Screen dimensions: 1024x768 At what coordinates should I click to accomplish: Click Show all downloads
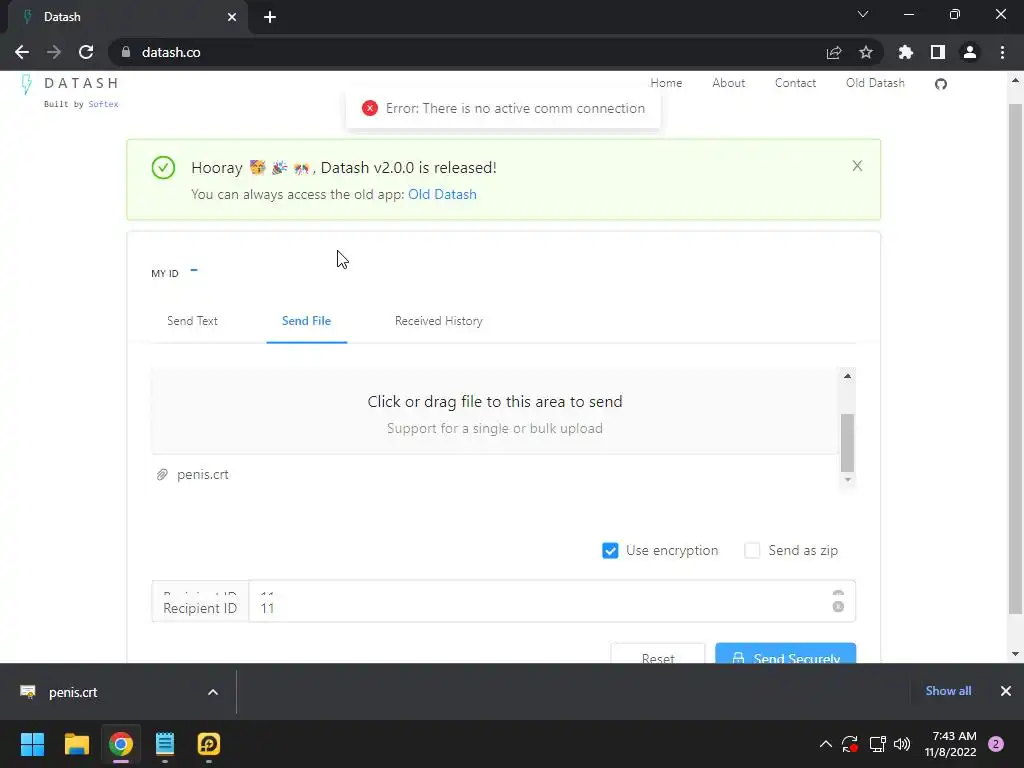tap(948, 691)
